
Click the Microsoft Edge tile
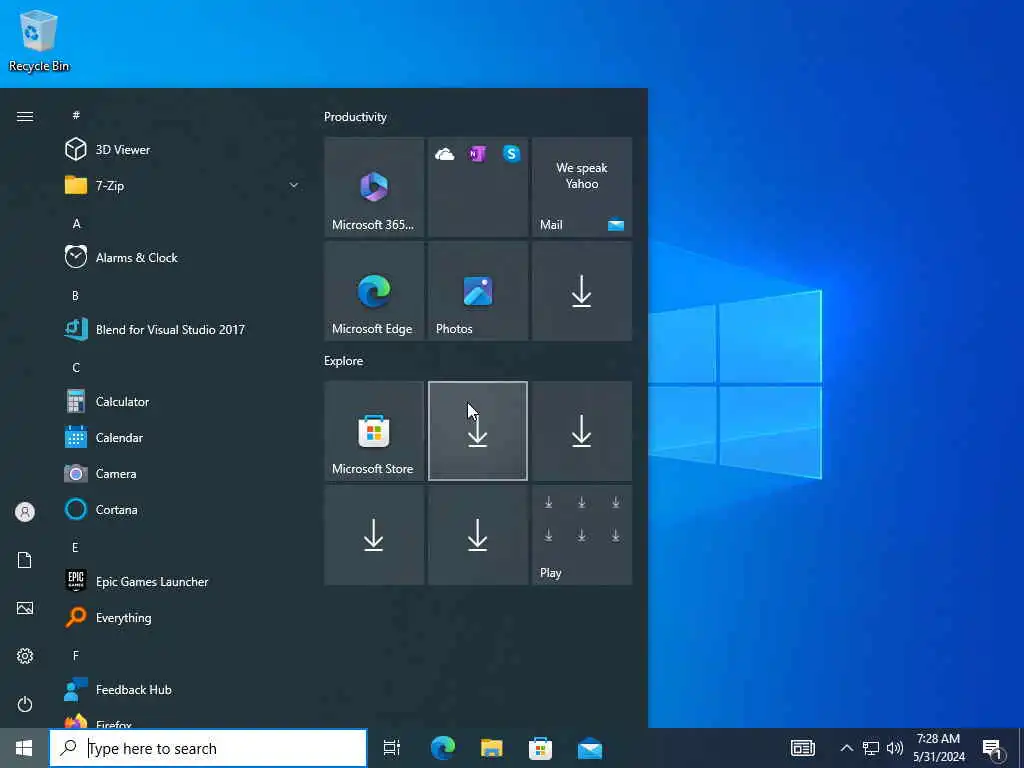tap(374, 291)
